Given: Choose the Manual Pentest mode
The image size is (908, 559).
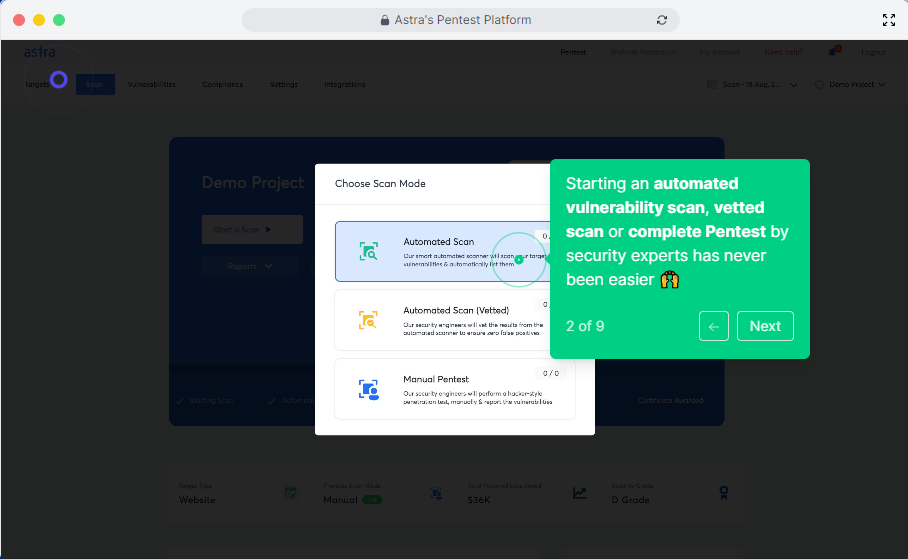Looking at the screenshot, I should tap(455, 389).
